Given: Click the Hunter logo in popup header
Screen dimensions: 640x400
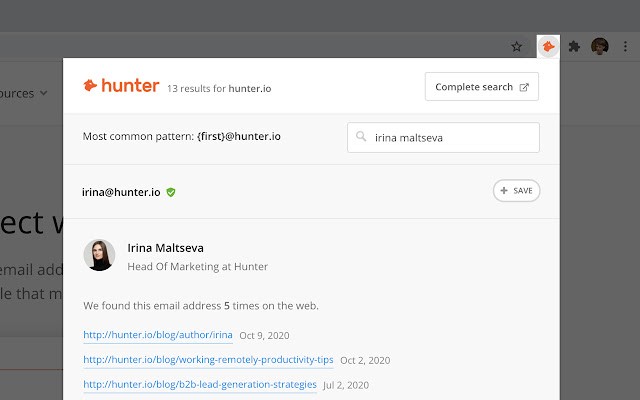Looking at the screenshot, I should [121, 86].
